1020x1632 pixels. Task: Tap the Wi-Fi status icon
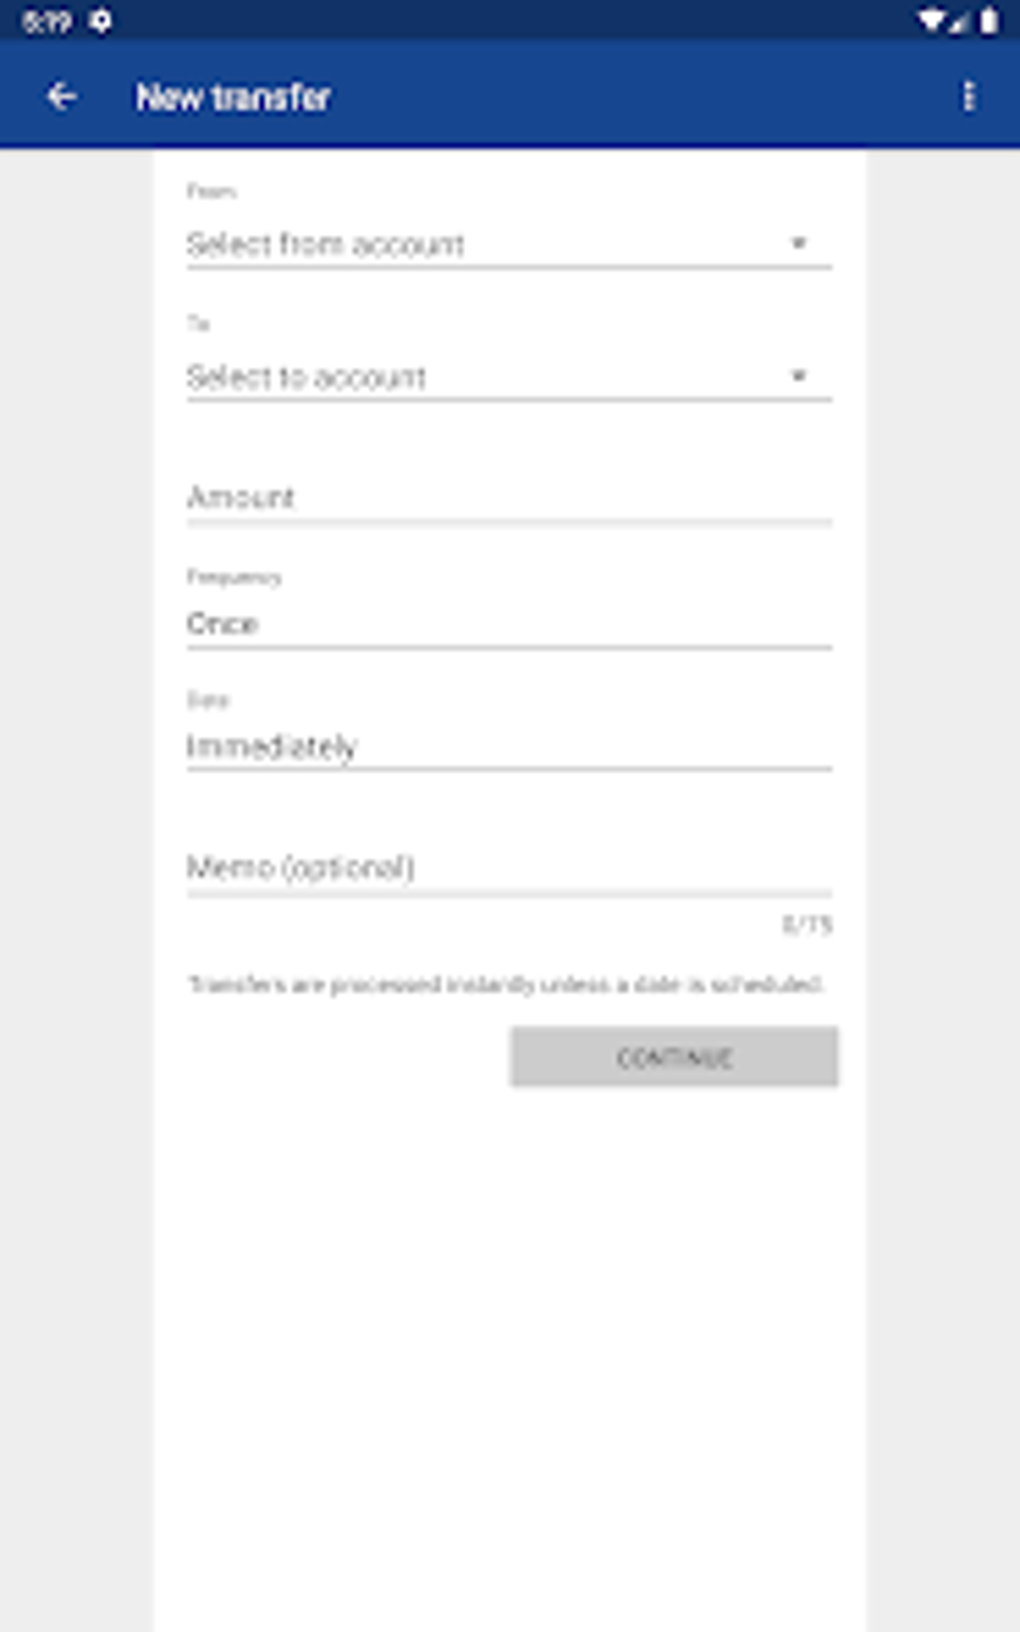(x=931, y=20)
